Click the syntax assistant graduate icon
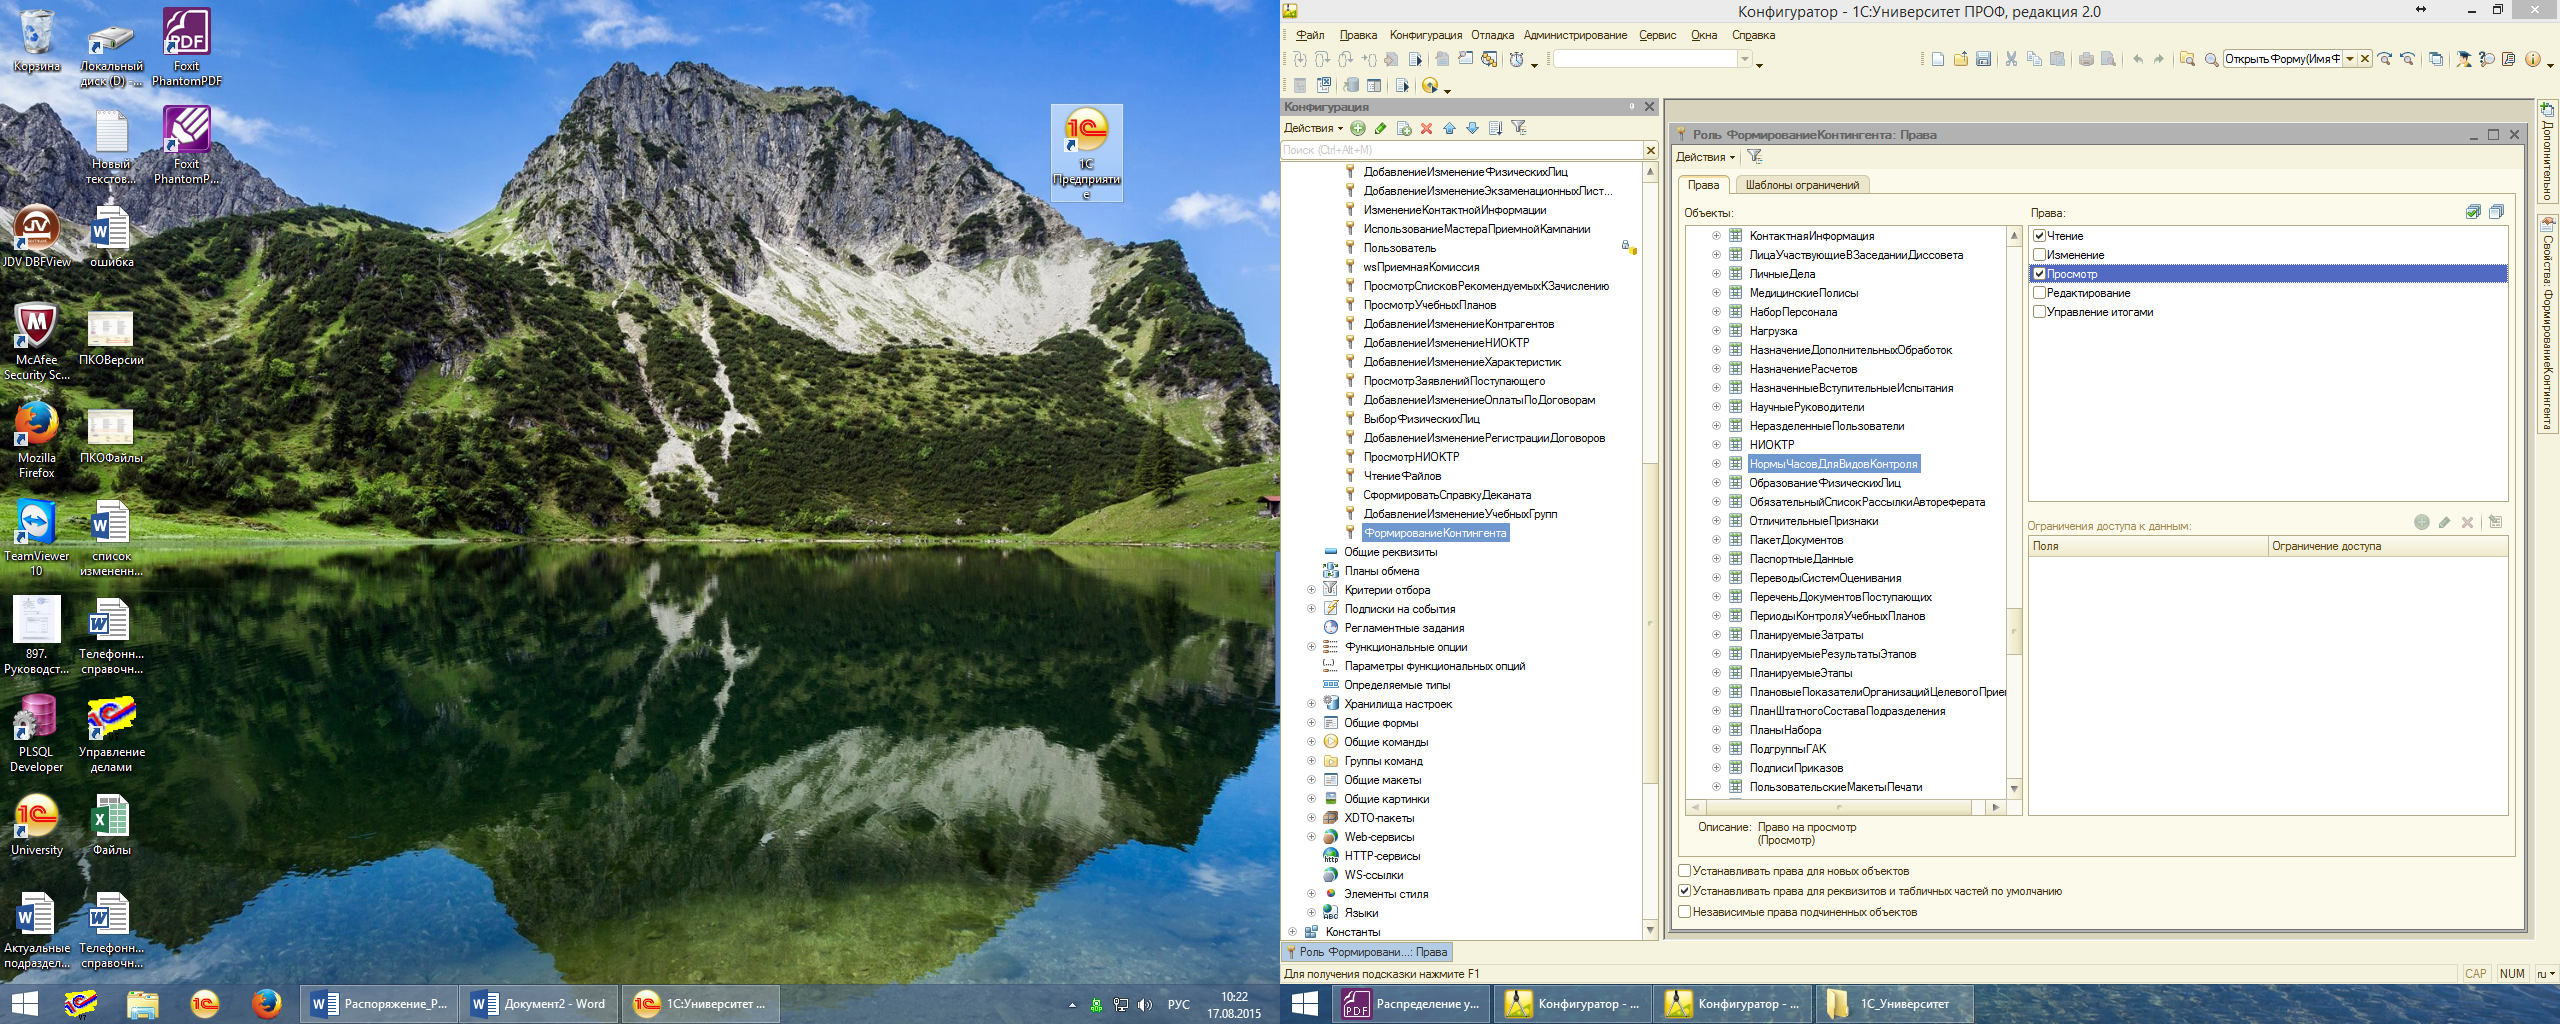The height and width of the screenshot is (1024, 2560). (2463, 59)
